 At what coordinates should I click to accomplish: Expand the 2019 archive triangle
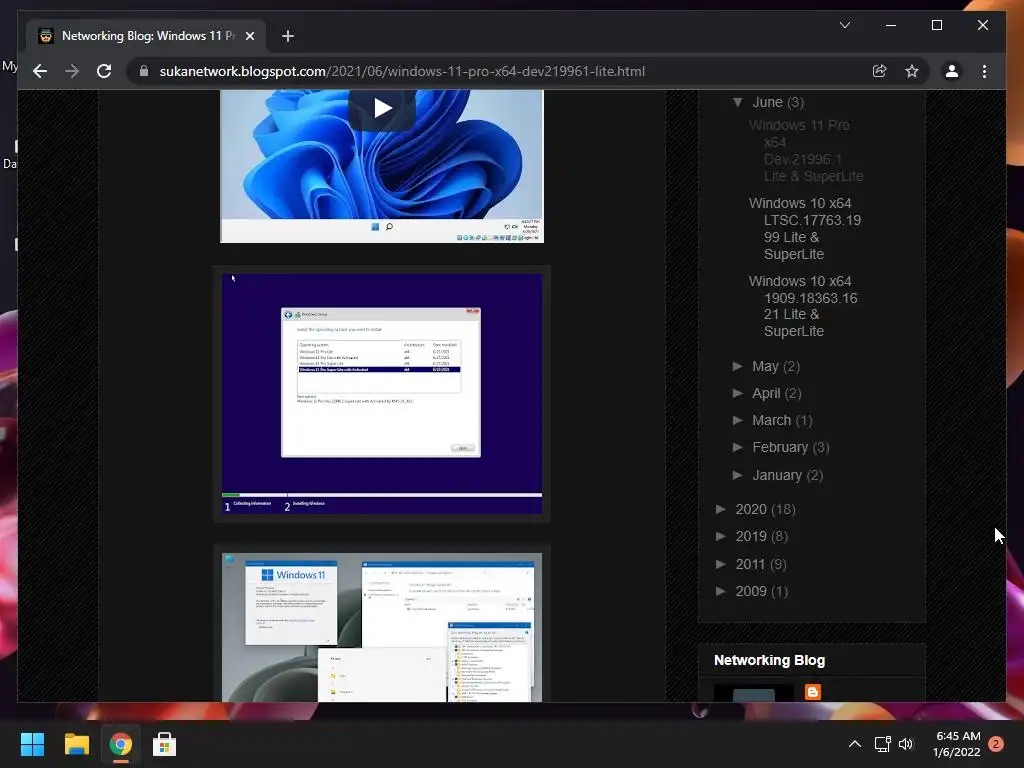pos(721,536)
